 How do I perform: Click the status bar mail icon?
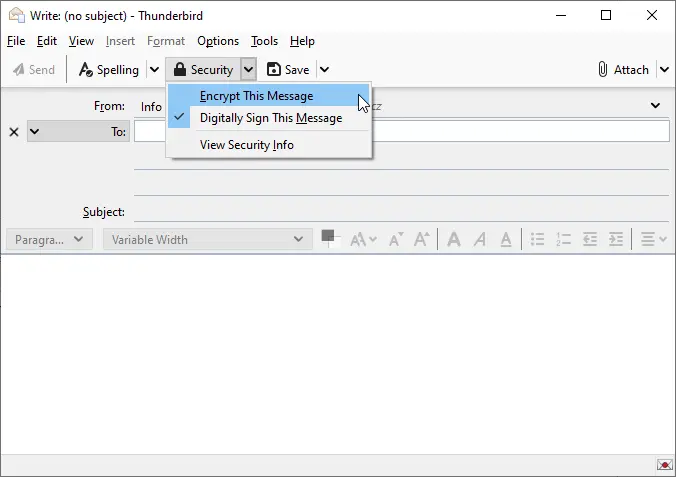pos(664,465)
